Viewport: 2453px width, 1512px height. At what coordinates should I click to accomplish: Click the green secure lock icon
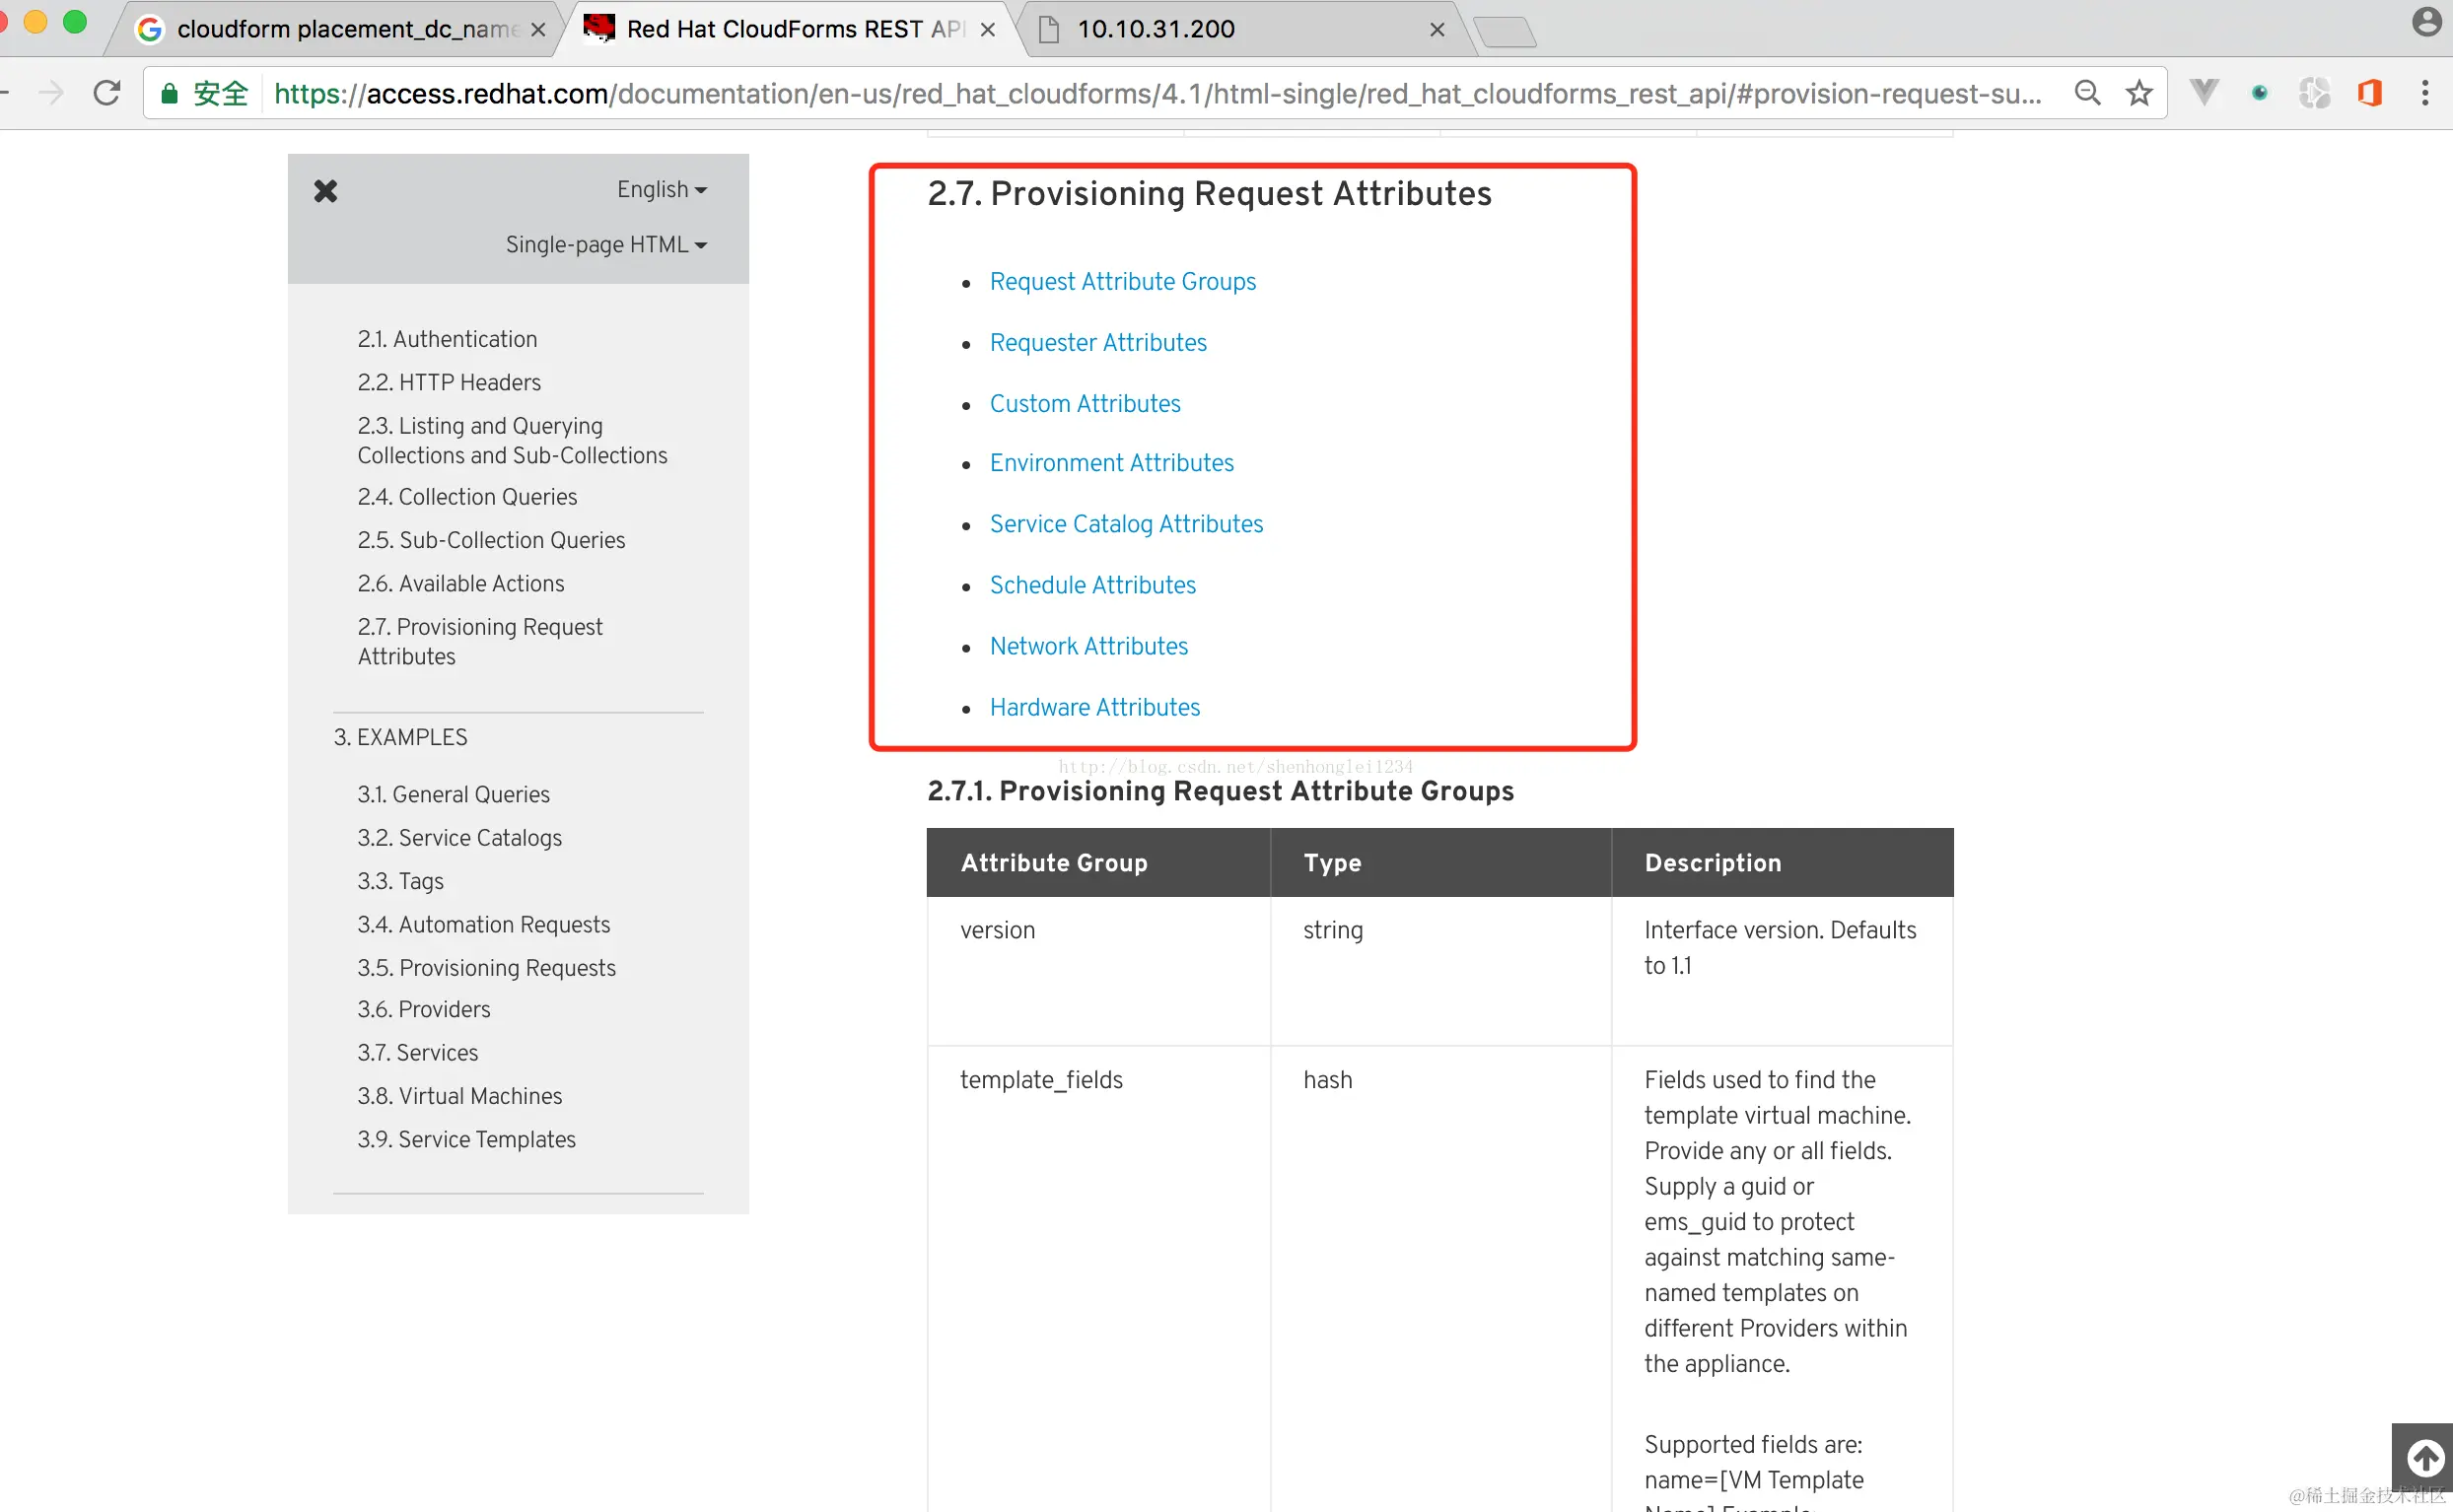170,94
